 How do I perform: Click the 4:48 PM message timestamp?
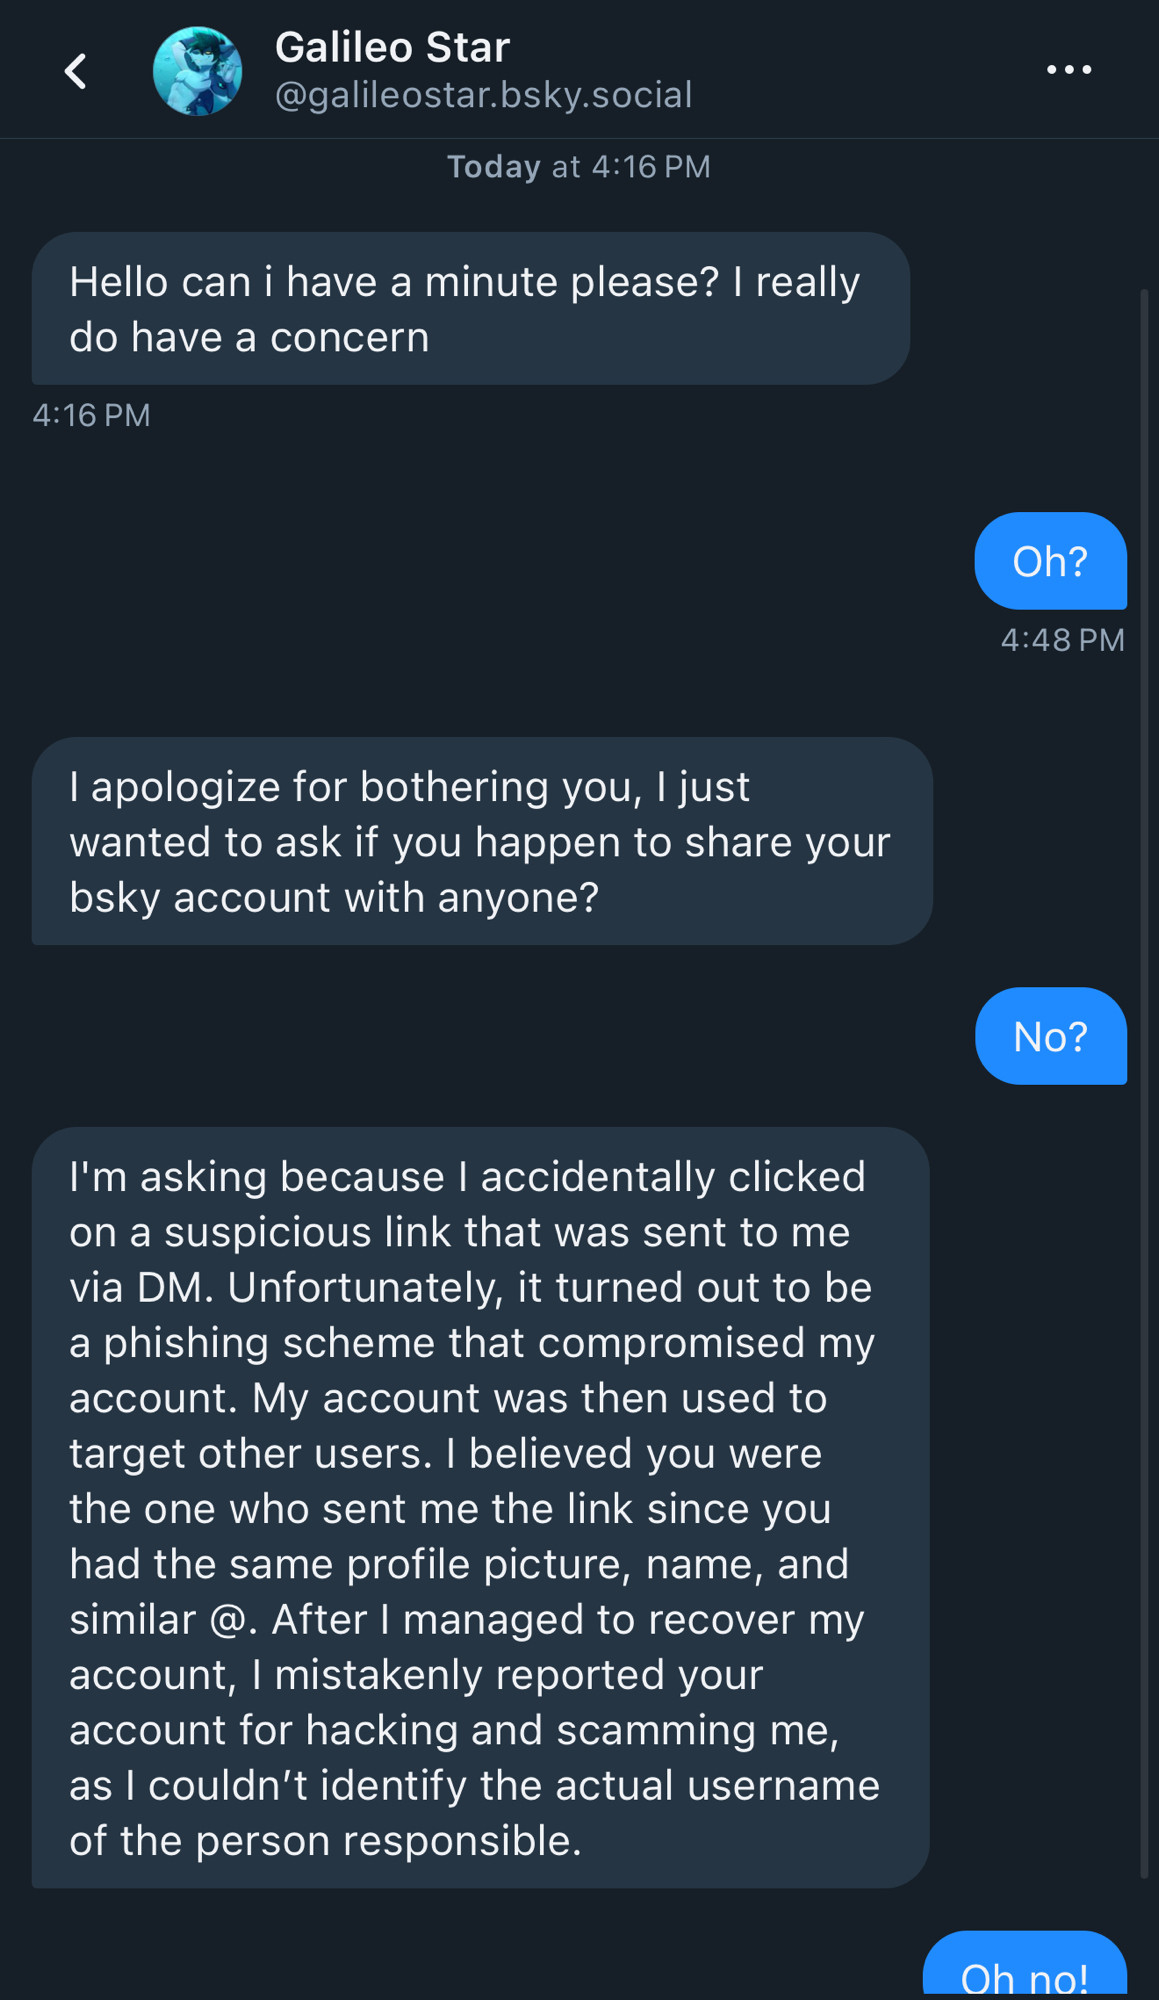point(1063,640)
